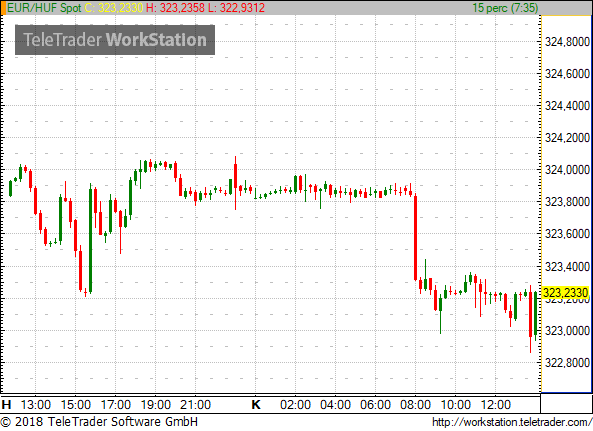Click the K day marker on time axis
The image size is (593, 431).
[x=256, y=405]
